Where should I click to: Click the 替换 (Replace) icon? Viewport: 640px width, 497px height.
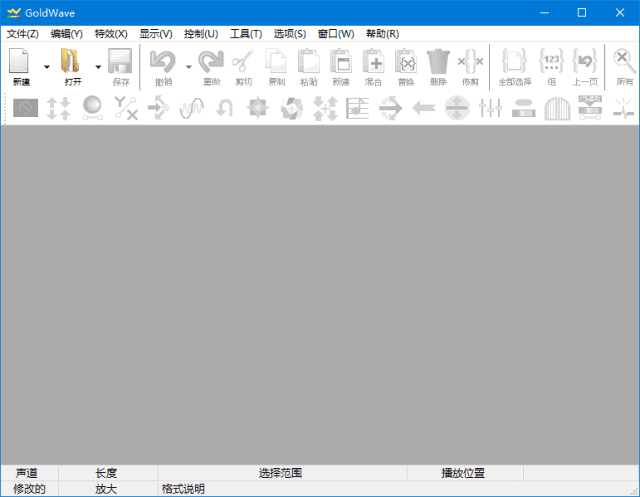pyautogui.click(x=406, y=61)
